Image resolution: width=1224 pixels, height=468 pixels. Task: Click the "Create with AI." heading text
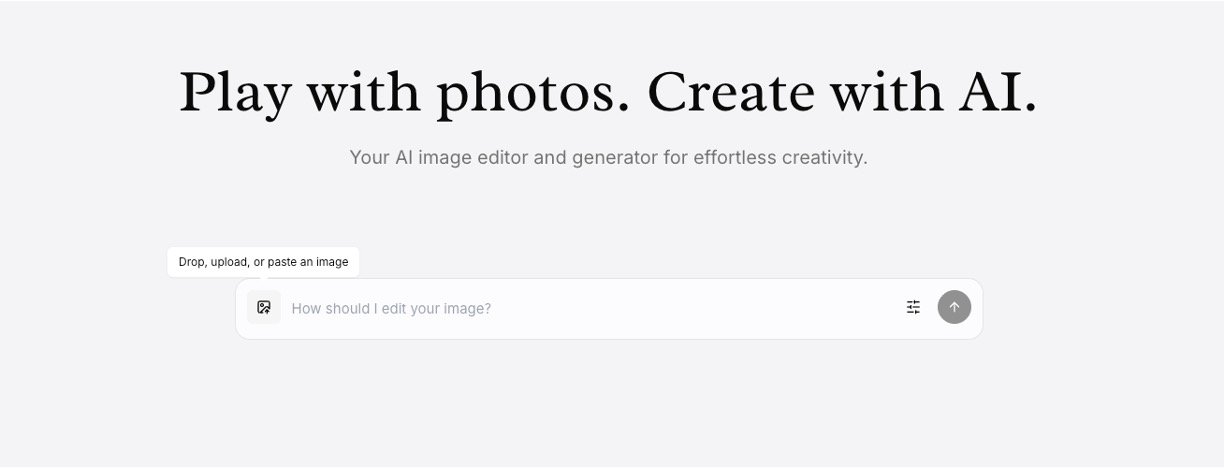pyautogui.click(x=842, y=92)
